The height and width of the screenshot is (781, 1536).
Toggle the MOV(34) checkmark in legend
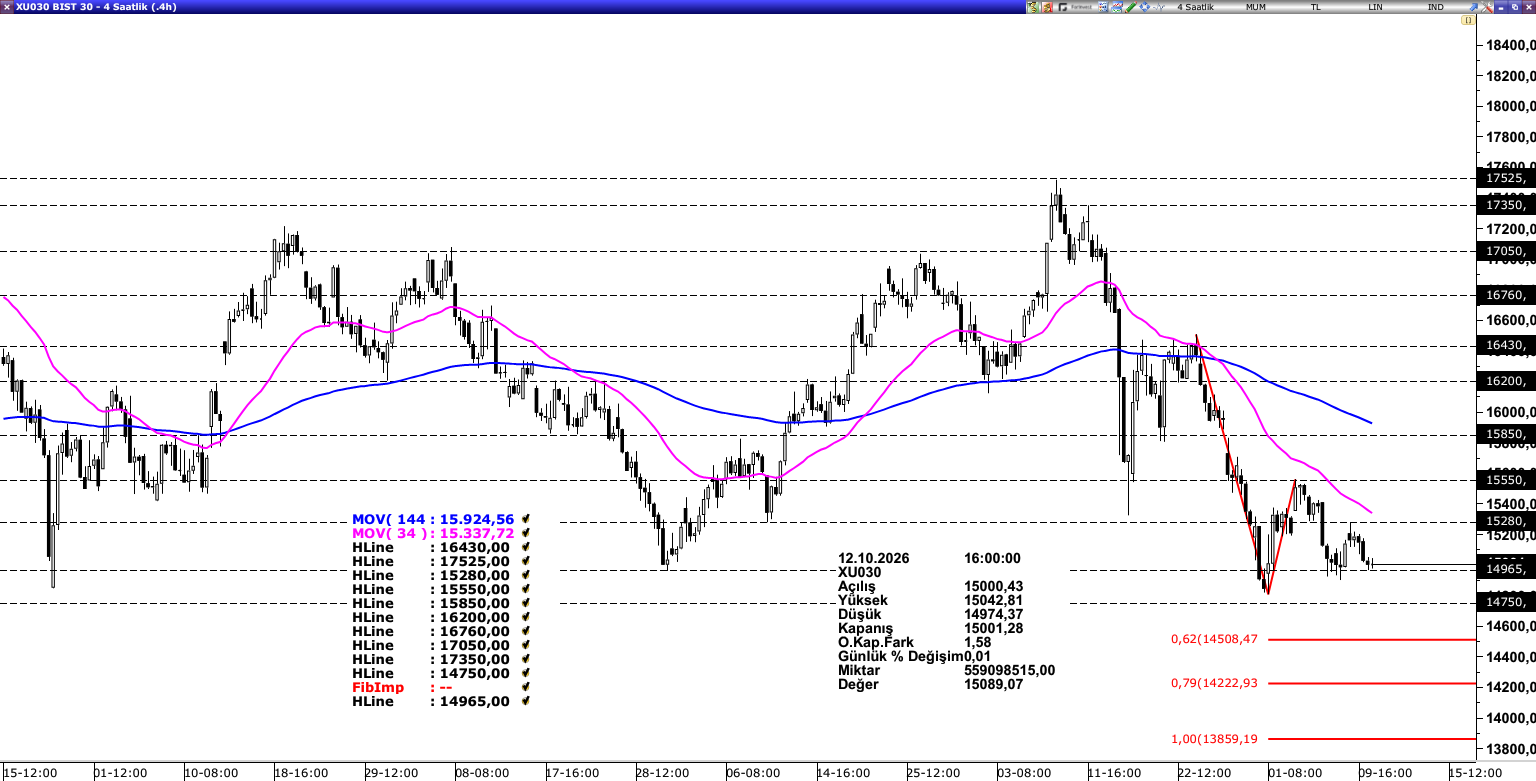pos(525,534)
